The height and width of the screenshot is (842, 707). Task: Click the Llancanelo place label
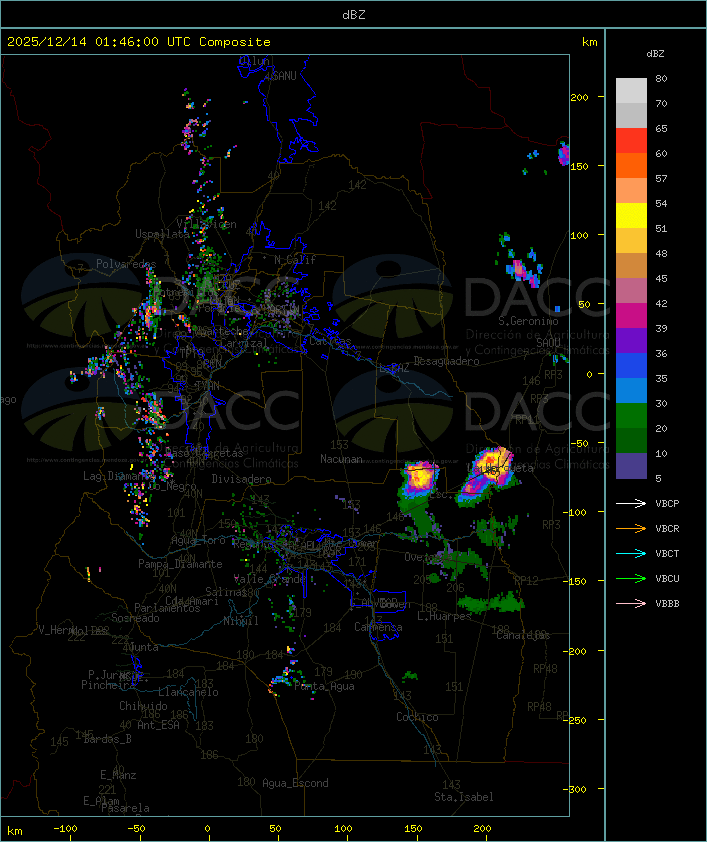[x=188, y=692]
